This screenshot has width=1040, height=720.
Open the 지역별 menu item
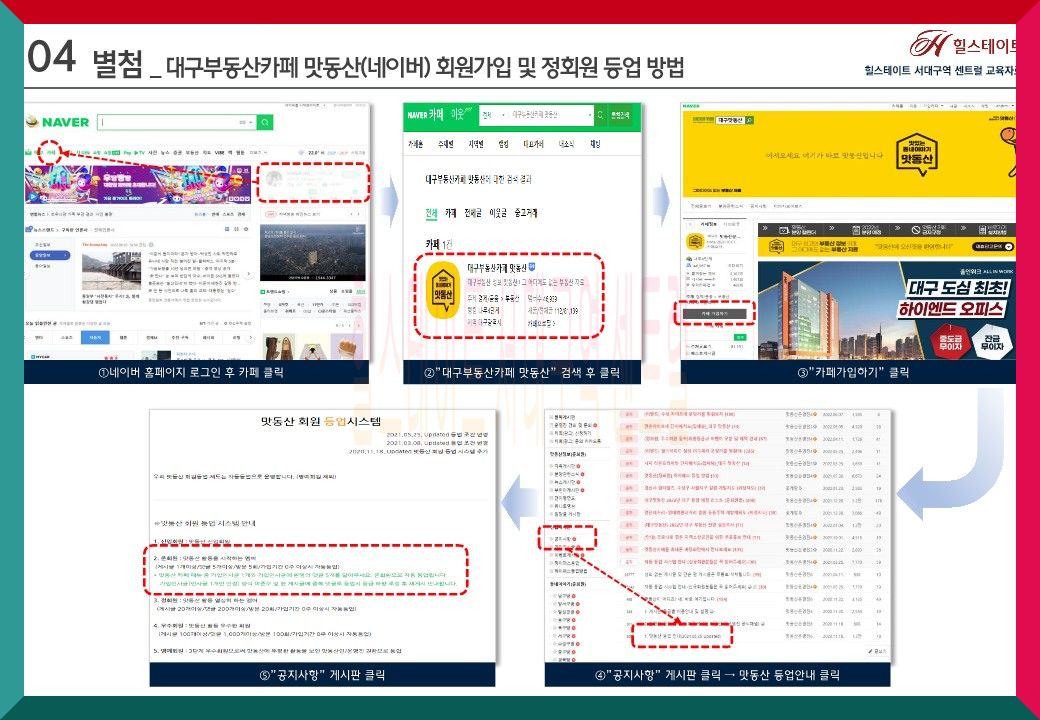476,144
